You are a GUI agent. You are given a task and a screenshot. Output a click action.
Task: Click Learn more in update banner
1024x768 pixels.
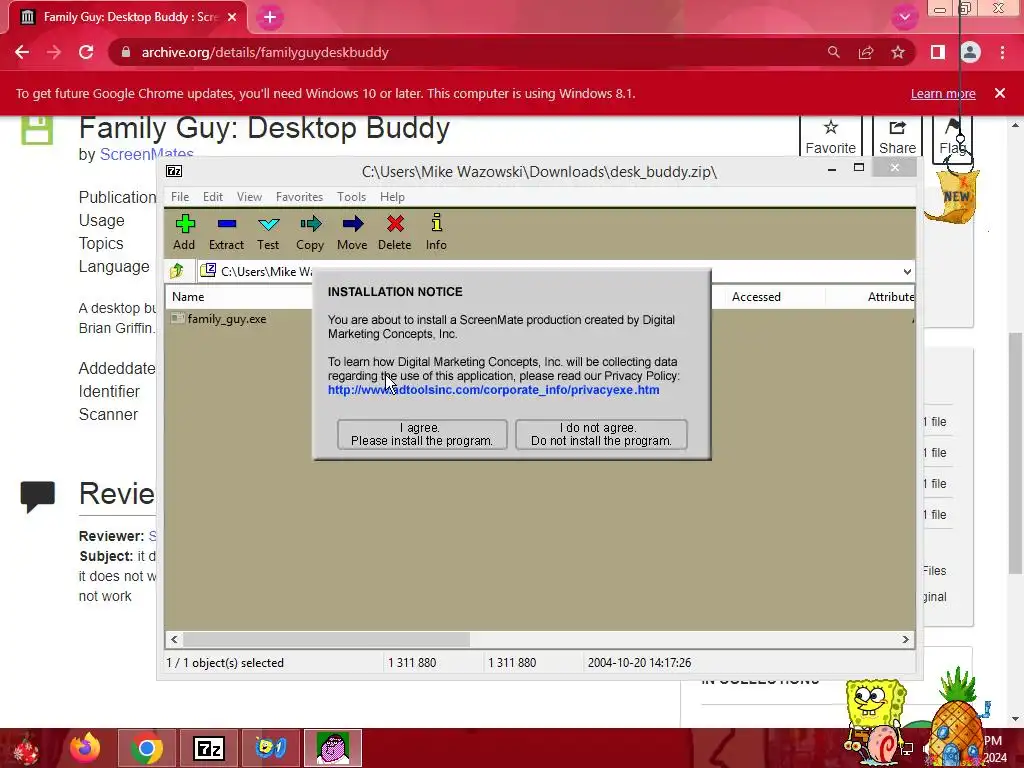pyautogui.click(x=943, y=93)
